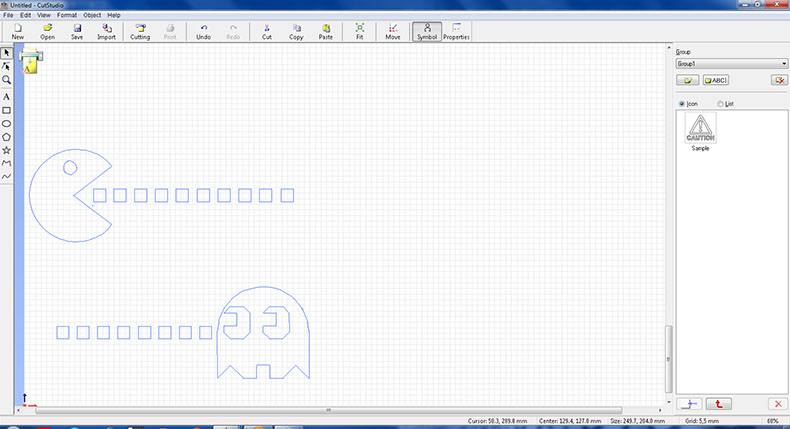Image resolution: width=790 pixels, height=429 pixels.
Task: Click the delete group button
Action: point(779,80)
